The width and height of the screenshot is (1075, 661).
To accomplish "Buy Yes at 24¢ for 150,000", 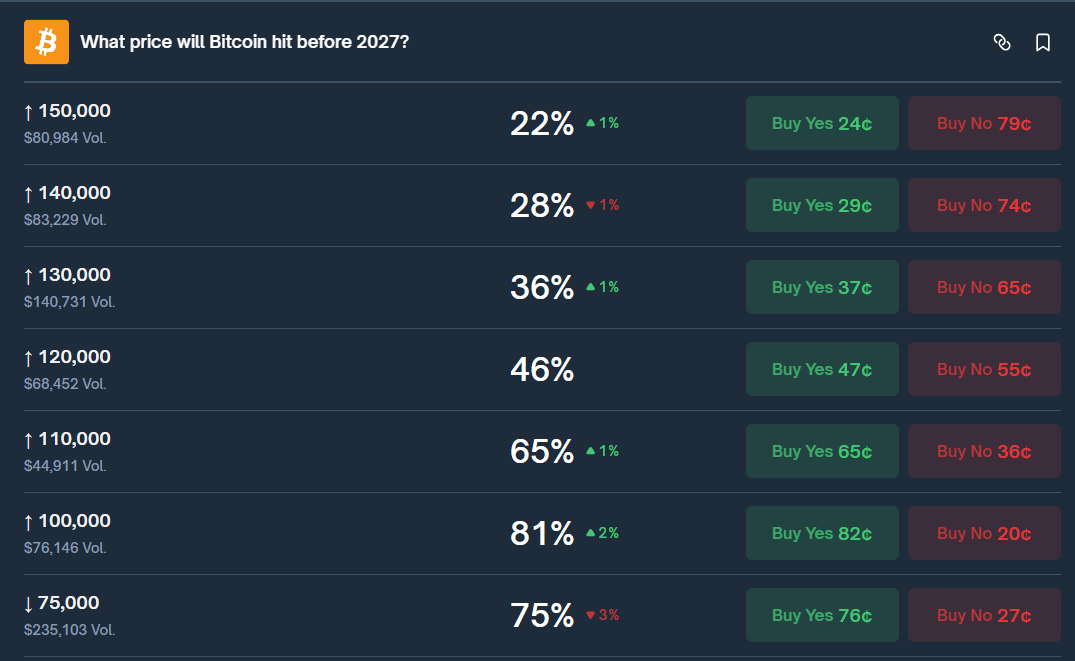I will (822, 122).
